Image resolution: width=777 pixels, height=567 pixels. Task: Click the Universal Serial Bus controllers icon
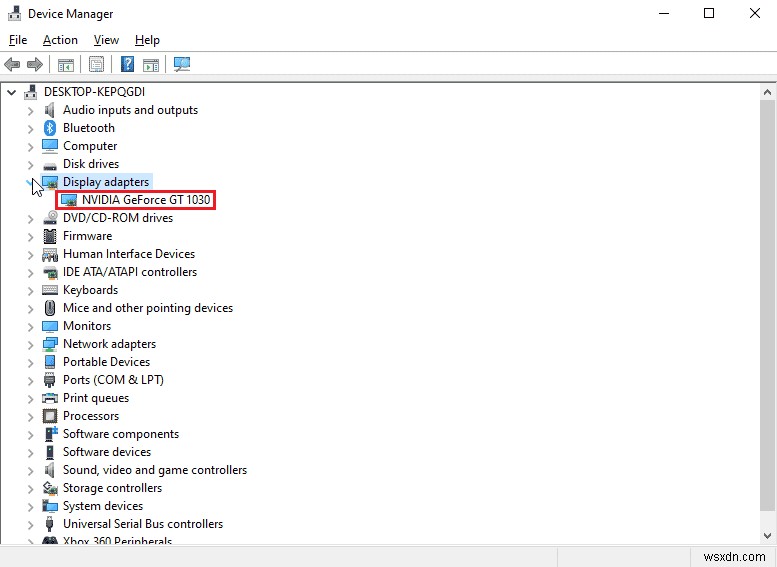50,524
